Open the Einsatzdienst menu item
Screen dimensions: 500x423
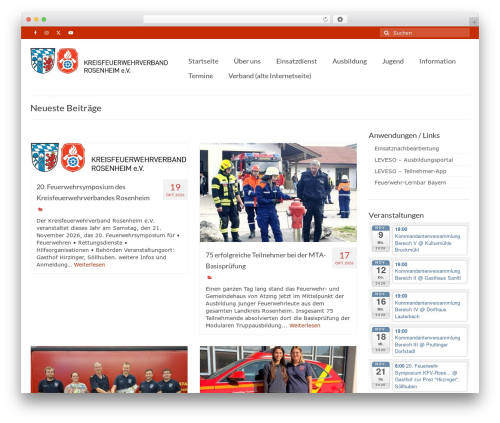(x=296, y=61)
